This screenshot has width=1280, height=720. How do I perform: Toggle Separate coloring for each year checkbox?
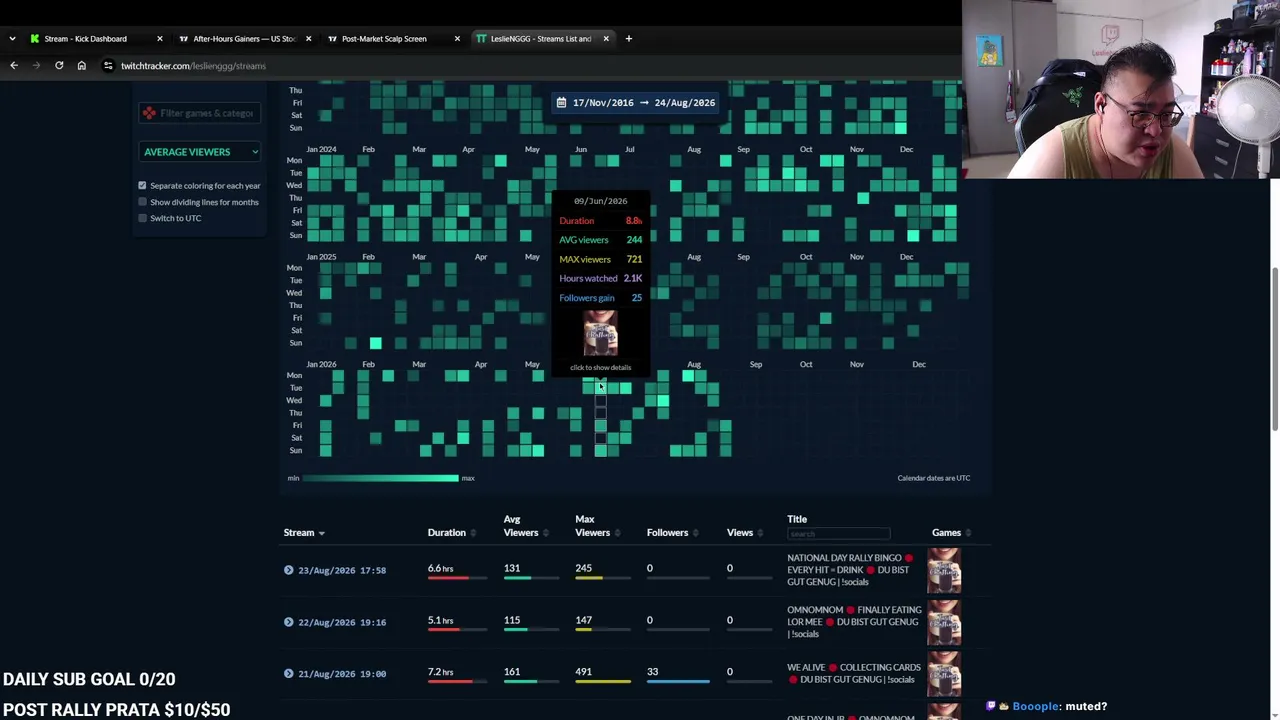point(142,186)
